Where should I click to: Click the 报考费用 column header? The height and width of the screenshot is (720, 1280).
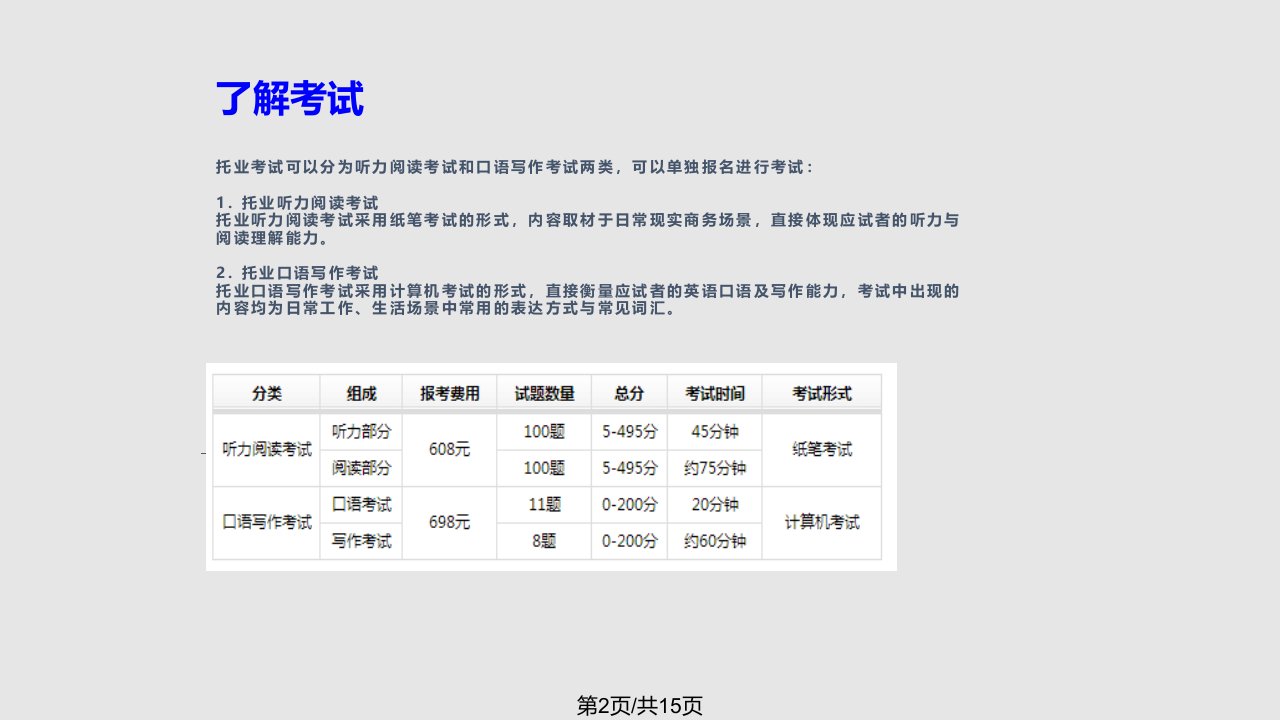449,393
